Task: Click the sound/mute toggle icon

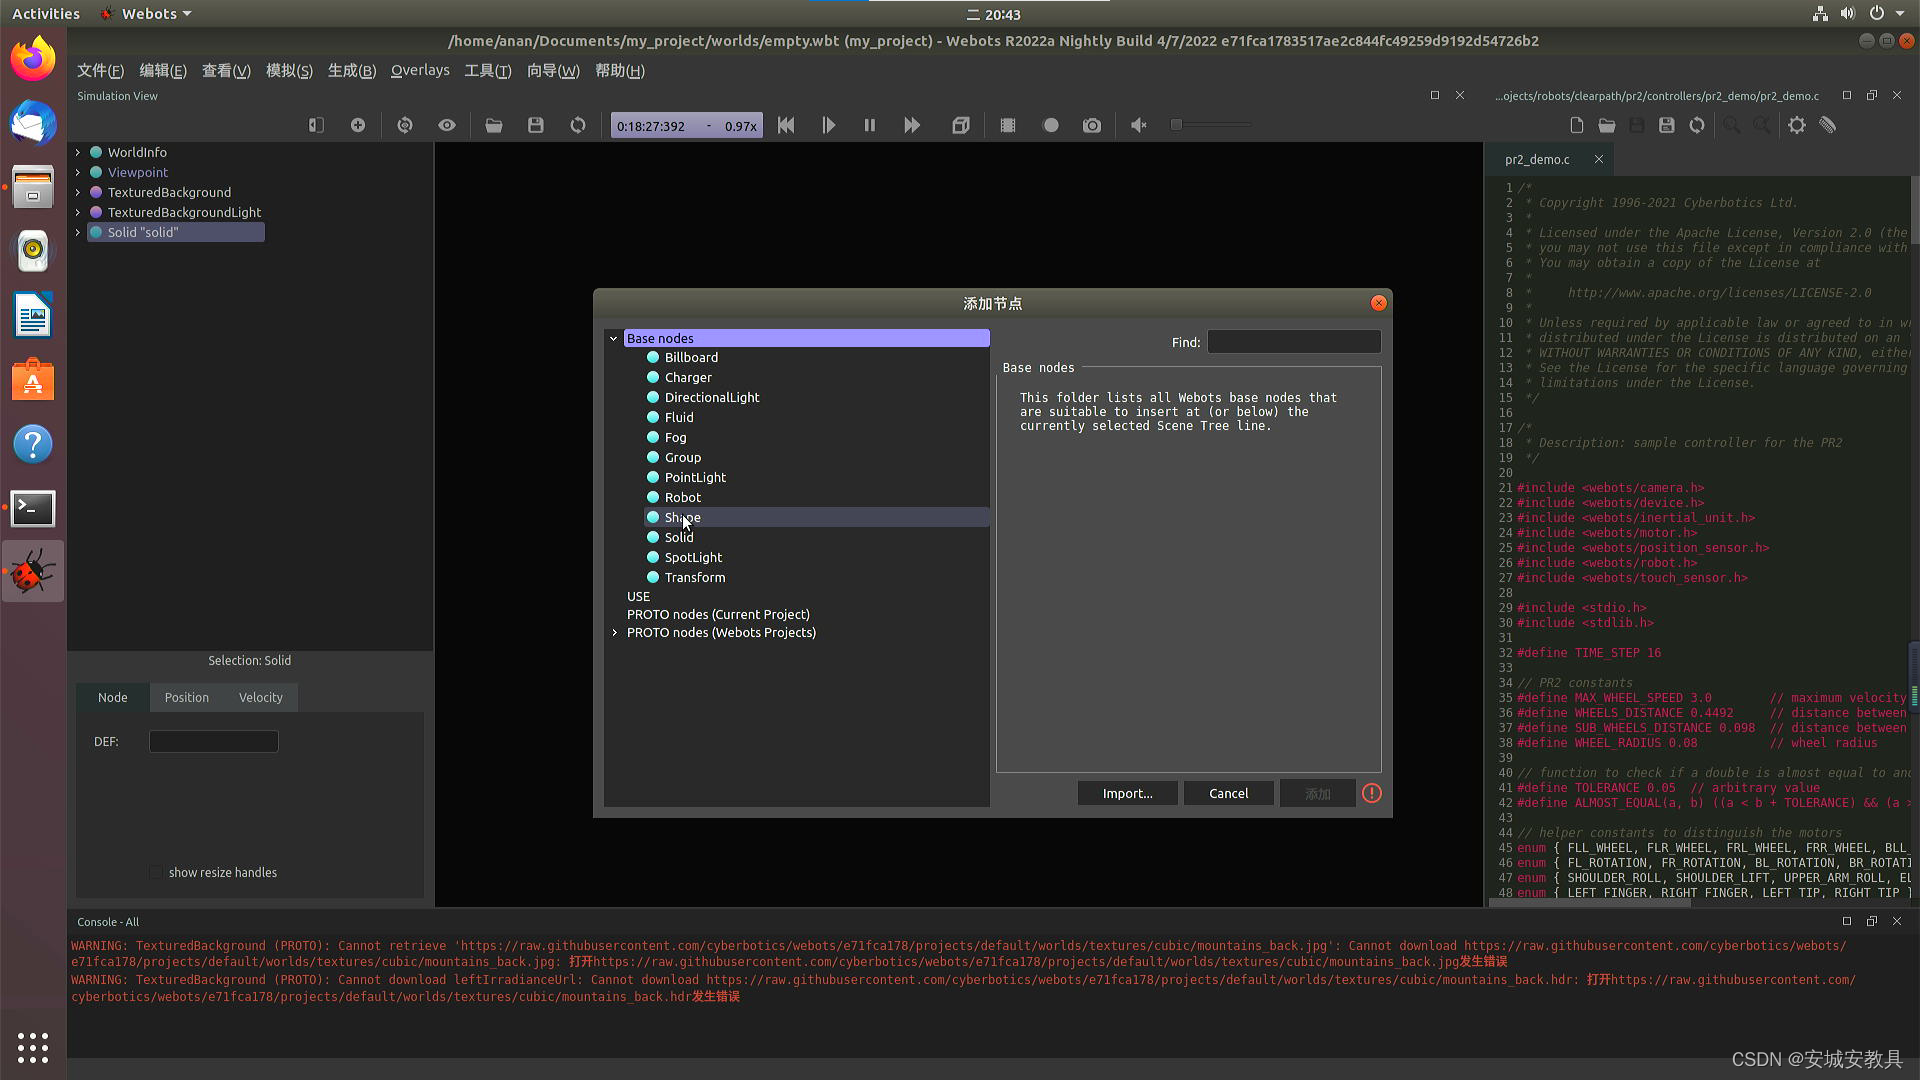Action: (x=1137, y=124)
